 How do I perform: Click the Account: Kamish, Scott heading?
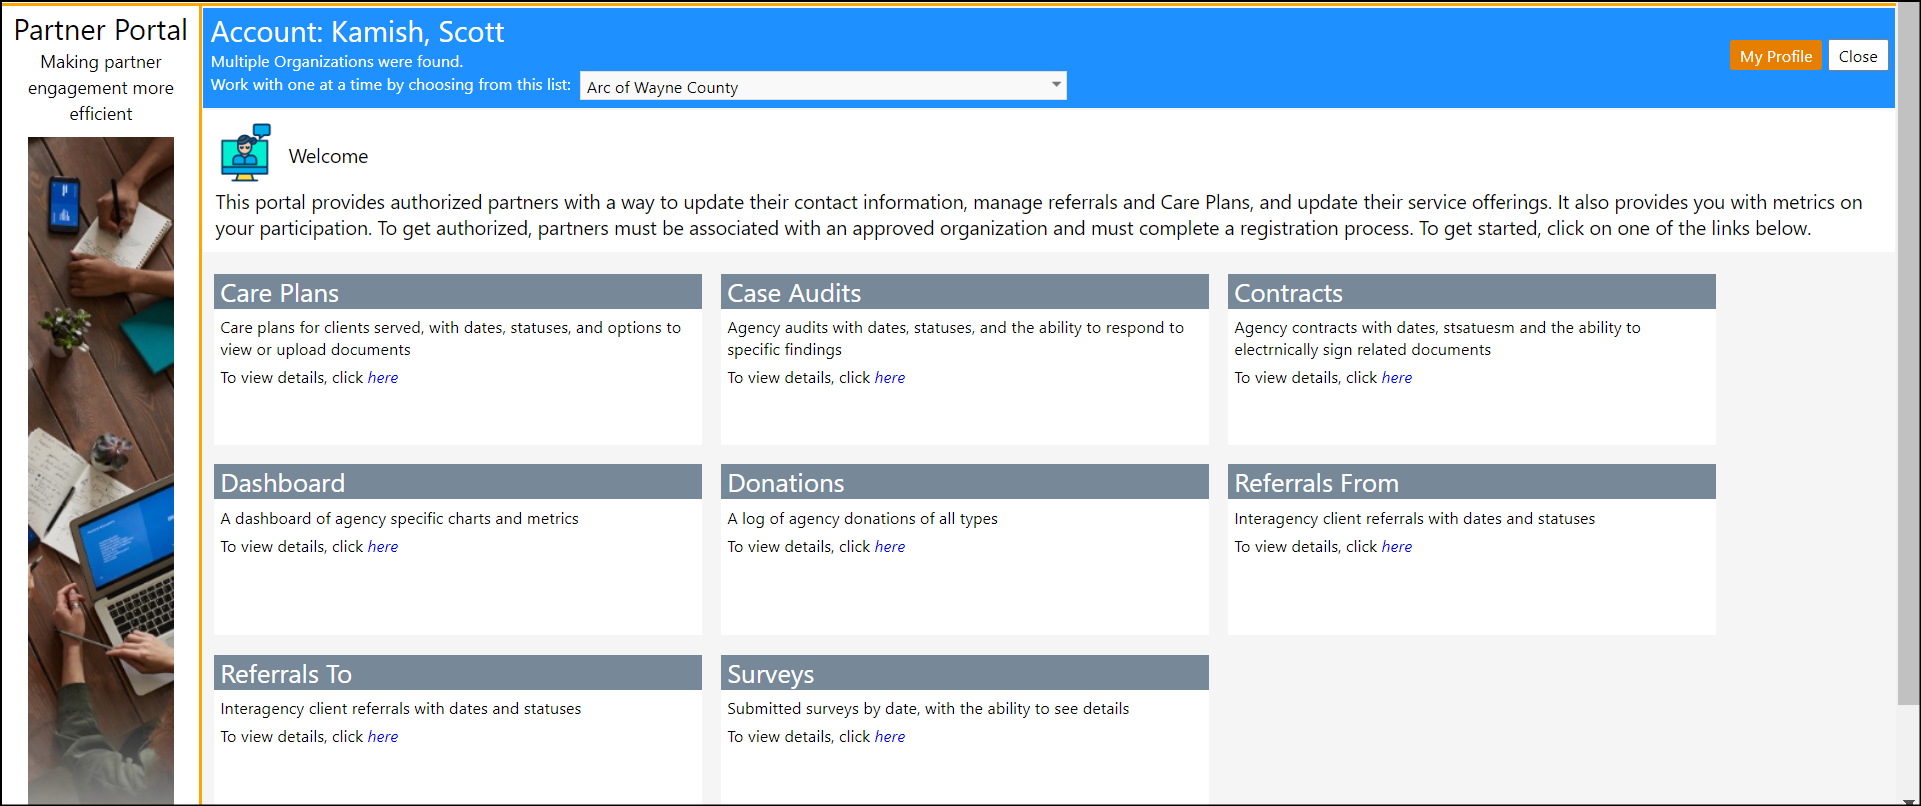coord(357,32)
